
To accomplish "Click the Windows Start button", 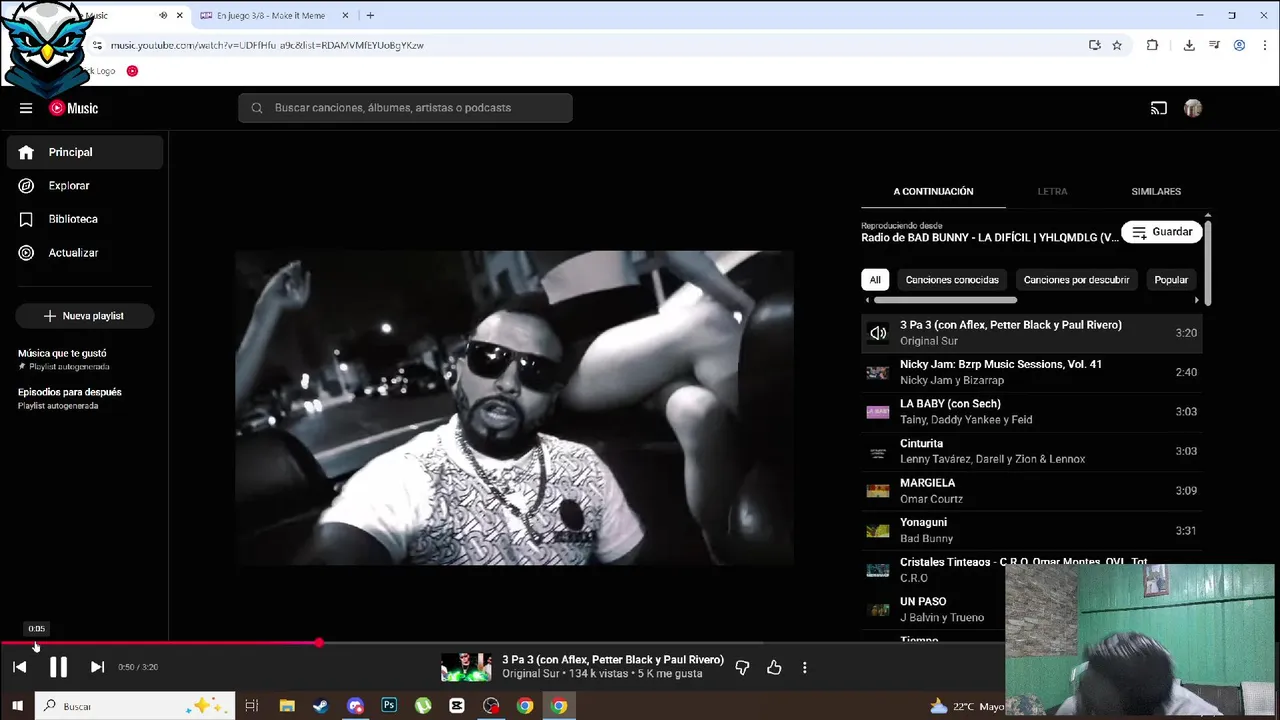I will (17, 706).
